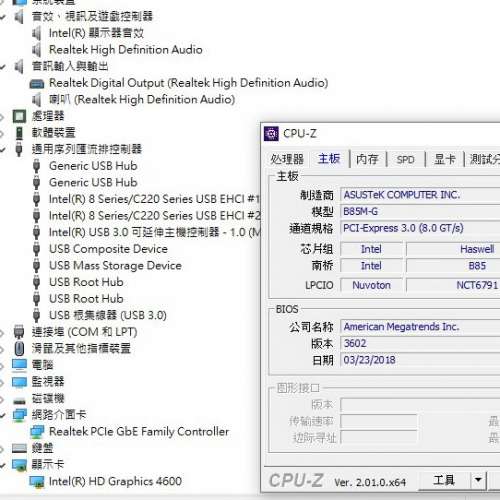Switch to the CPU-Z mainboard tab
Image resolution: width=500 pixels, height=500 pixels.
coord(329,159)
